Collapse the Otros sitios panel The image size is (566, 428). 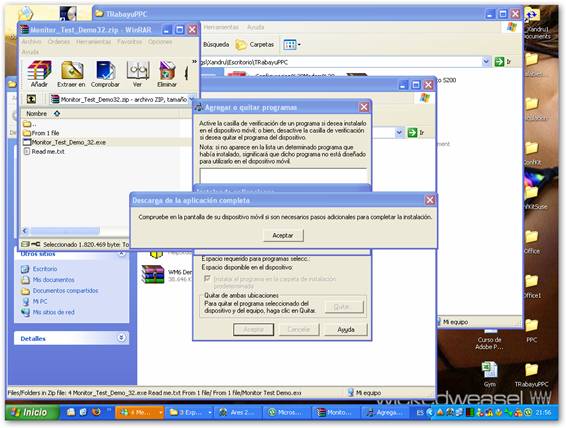122,254
